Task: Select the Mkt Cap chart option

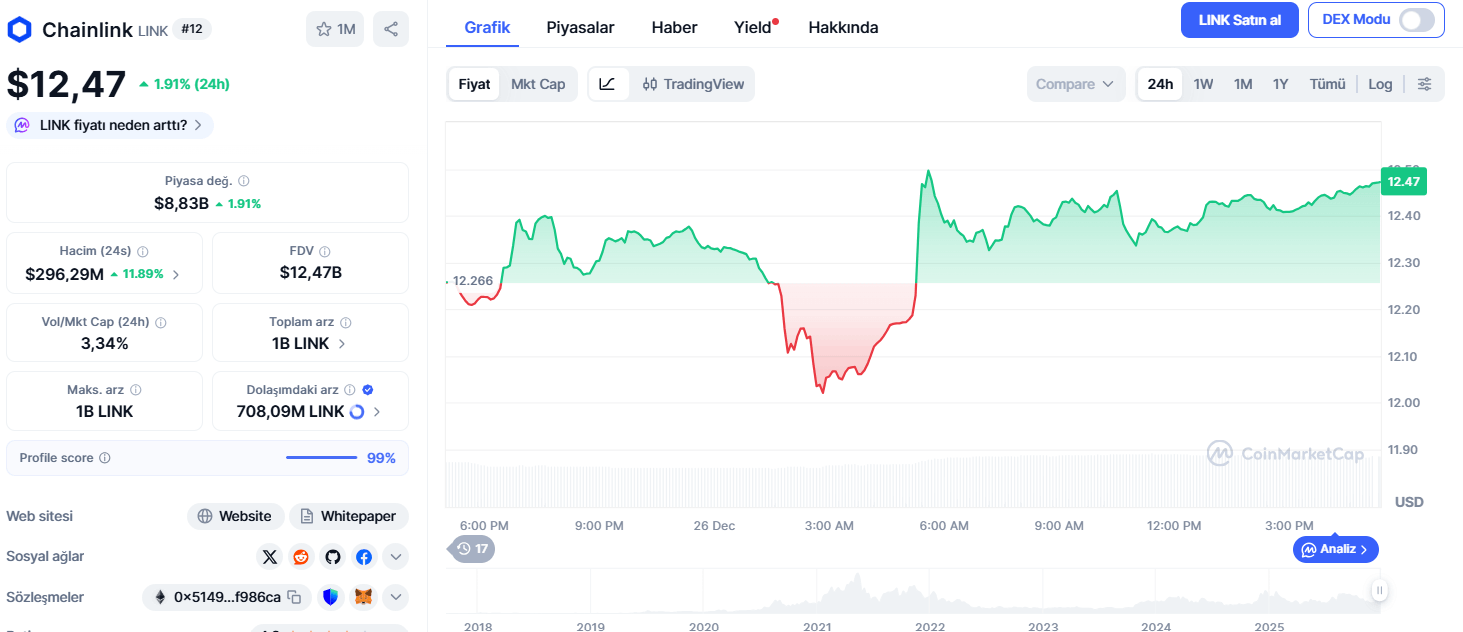Action: click(x=538, y=84)
